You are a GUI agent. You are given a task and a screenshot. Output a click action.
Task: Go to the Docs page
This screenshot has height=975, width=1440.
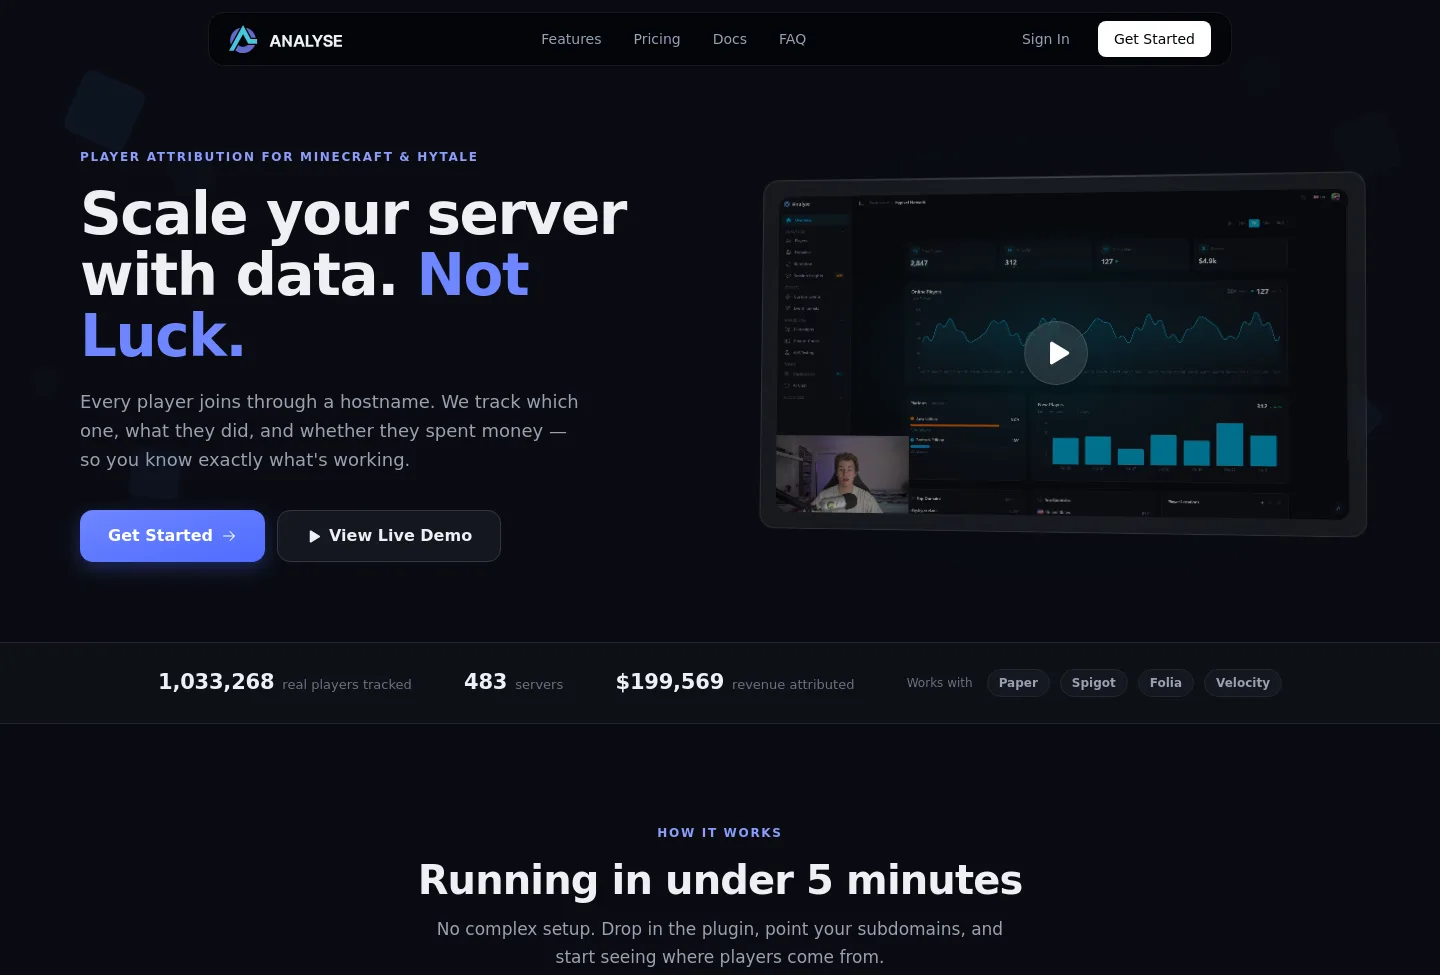(730, 39)
